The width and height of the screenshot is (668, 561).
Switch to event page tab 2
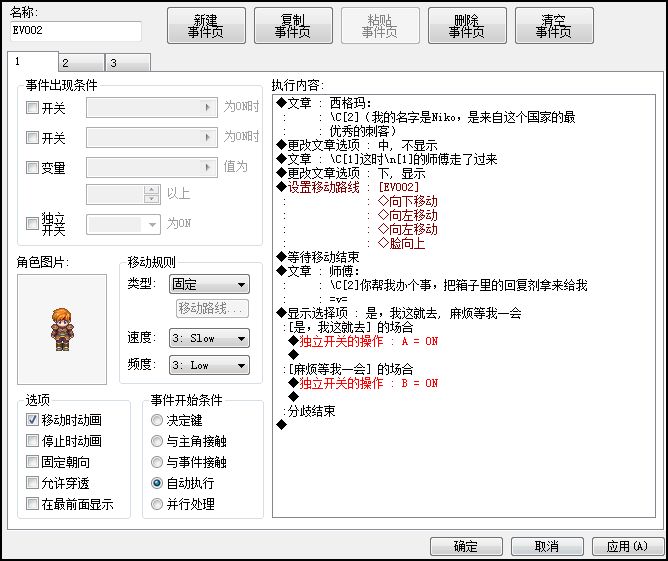pyautogui.click(x=81, y=63)
